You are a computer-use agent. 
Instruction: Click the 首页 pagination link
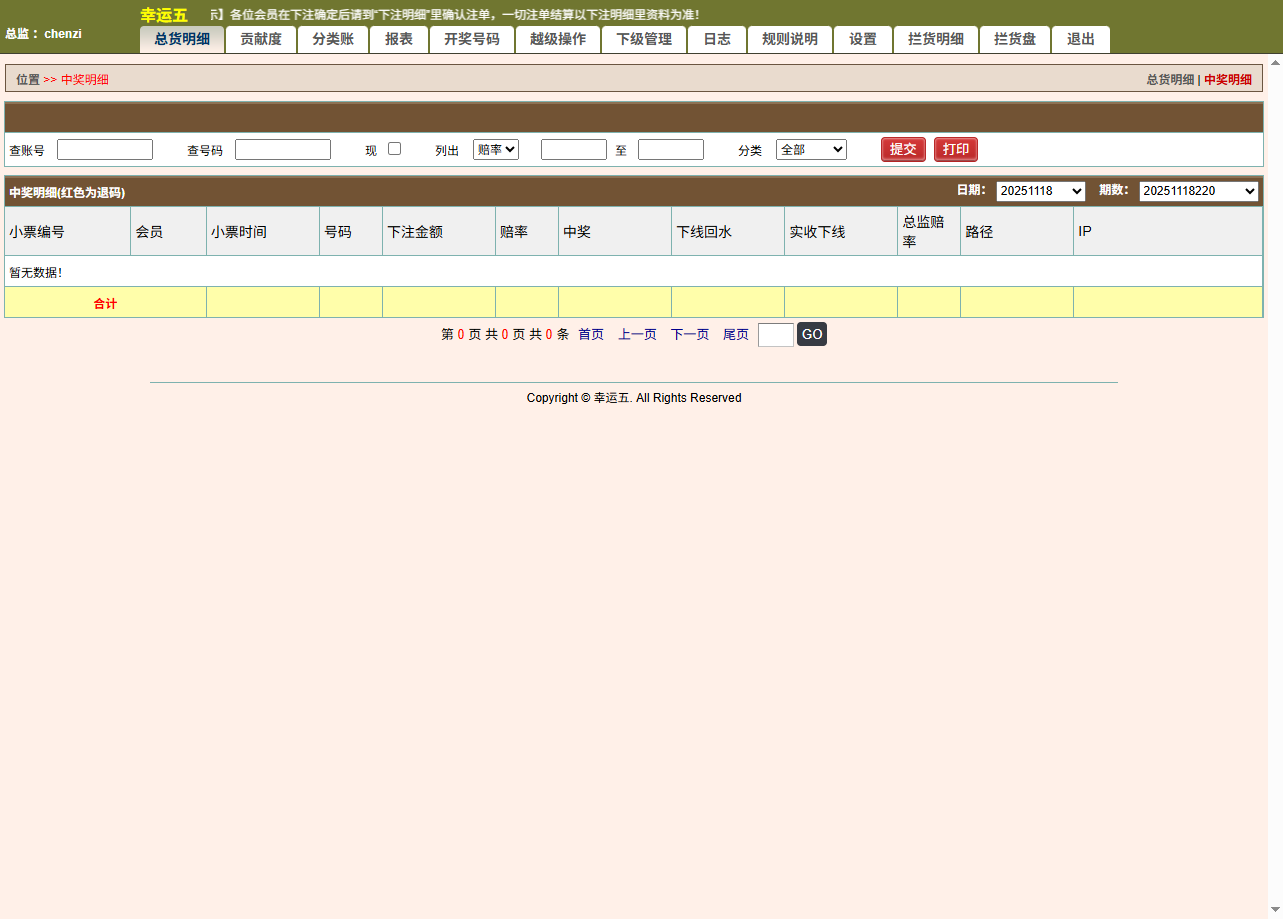[x=591, y=335]
